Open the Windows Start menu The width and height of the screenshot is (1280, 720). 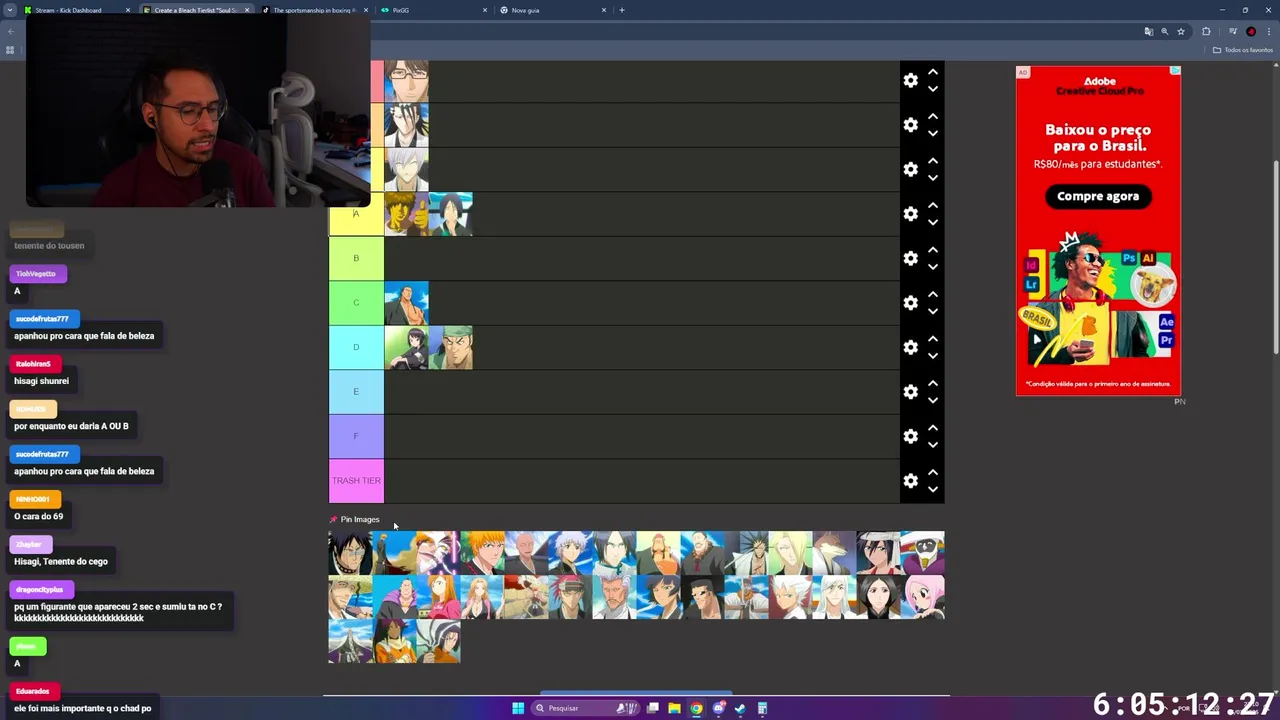pos(518,708)
